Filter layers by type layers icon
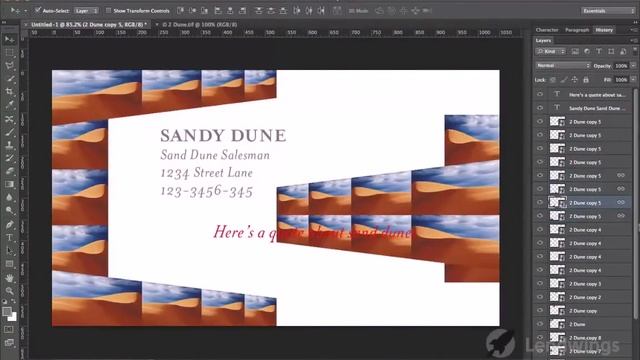The width and height of the screenshot is (640, 360). coord(599,51)
